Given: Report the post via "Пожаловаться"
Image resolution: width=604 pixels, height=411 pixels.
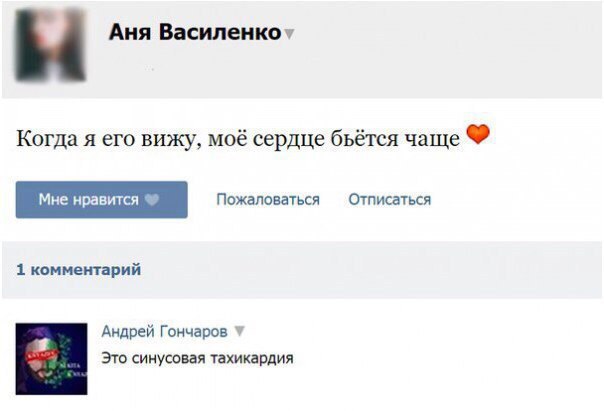Looking at the screenshot, I should pos(268,200).
